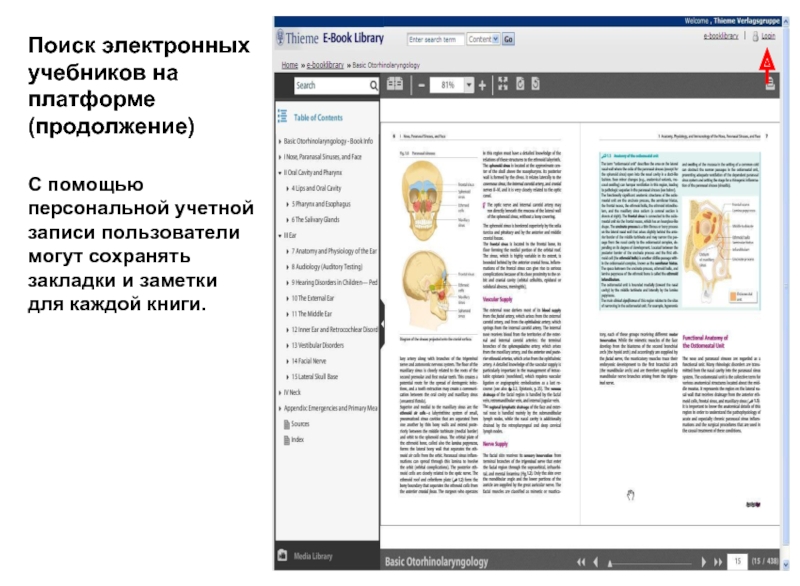Follow the Home breadcrumb link
The width and height of the screenshot is (800, 586).
[289, 65]
